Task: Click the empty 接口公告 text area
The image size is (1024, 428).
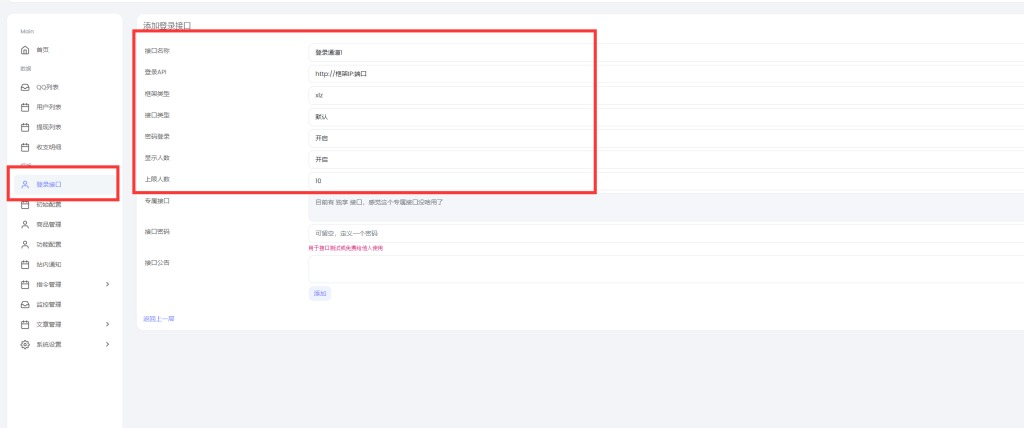Action: coord(666,269)
